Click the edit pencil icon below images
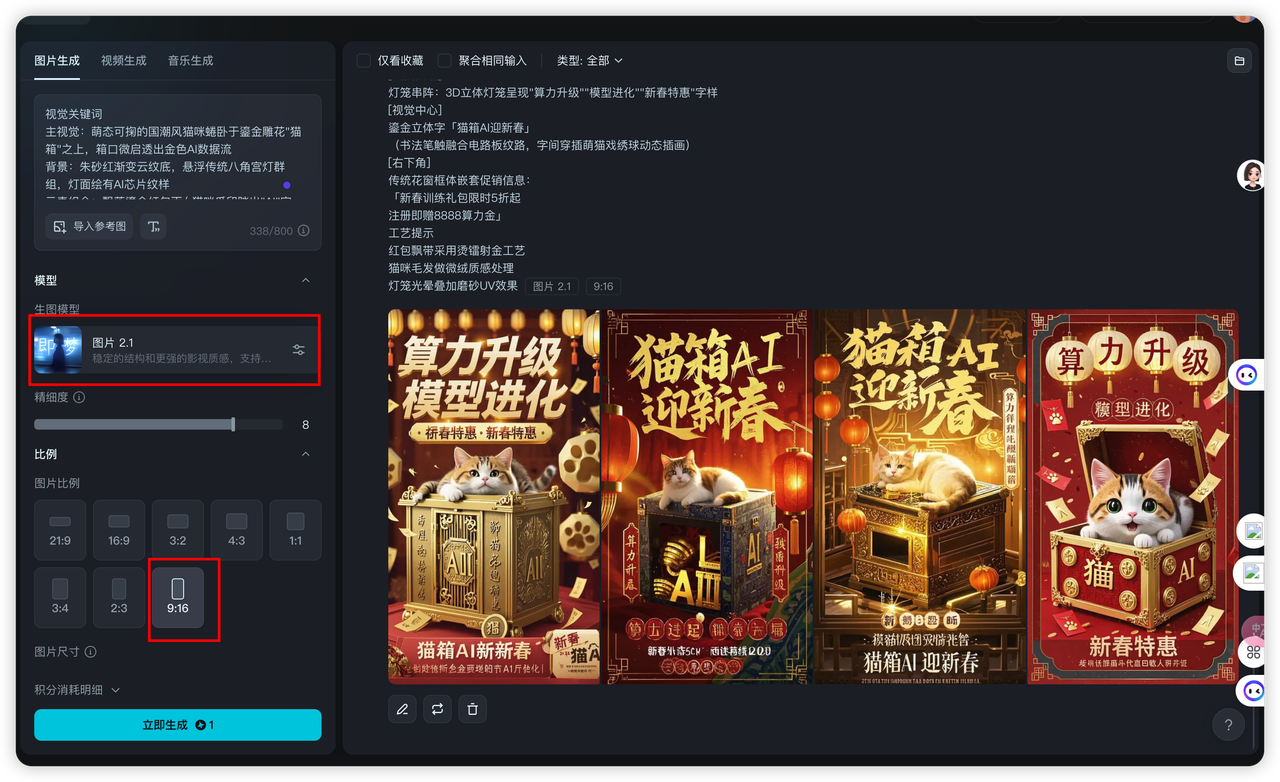The height and width of the screenshot is (782, 1280). point(402,709)
